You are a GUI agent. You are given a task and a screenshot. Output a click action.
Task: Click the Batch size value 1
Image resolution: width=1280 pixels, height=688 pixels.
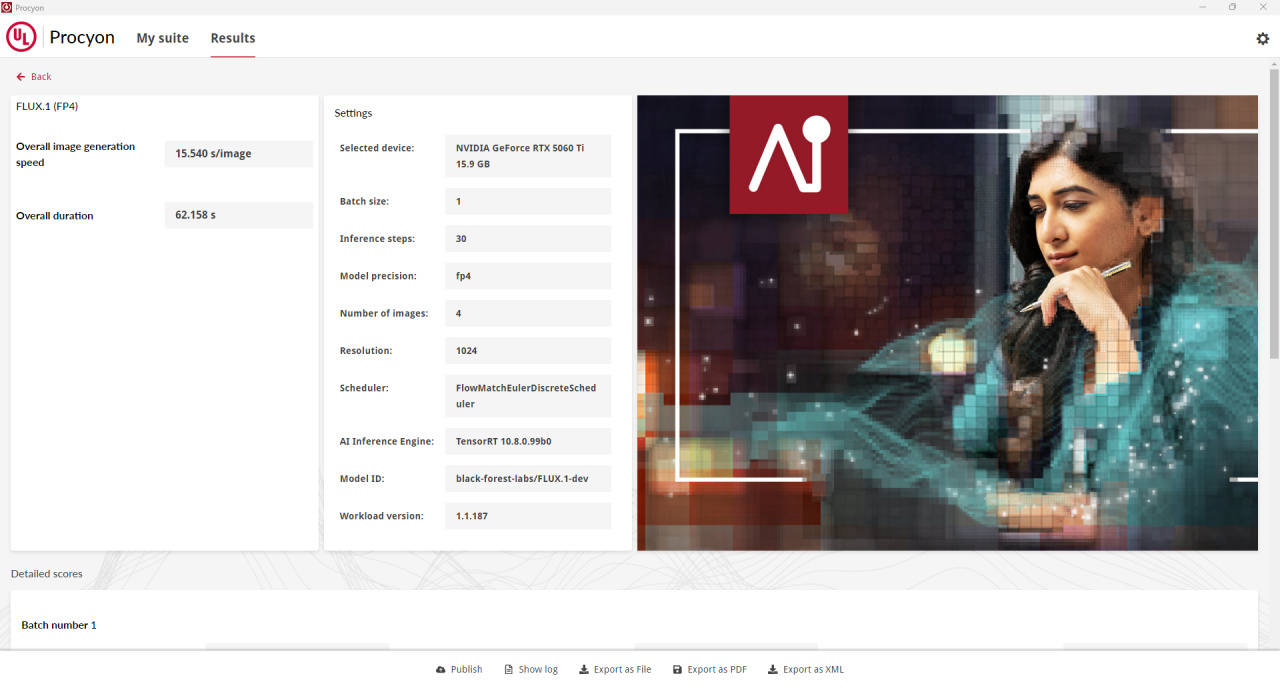click(x=528, y=201)
